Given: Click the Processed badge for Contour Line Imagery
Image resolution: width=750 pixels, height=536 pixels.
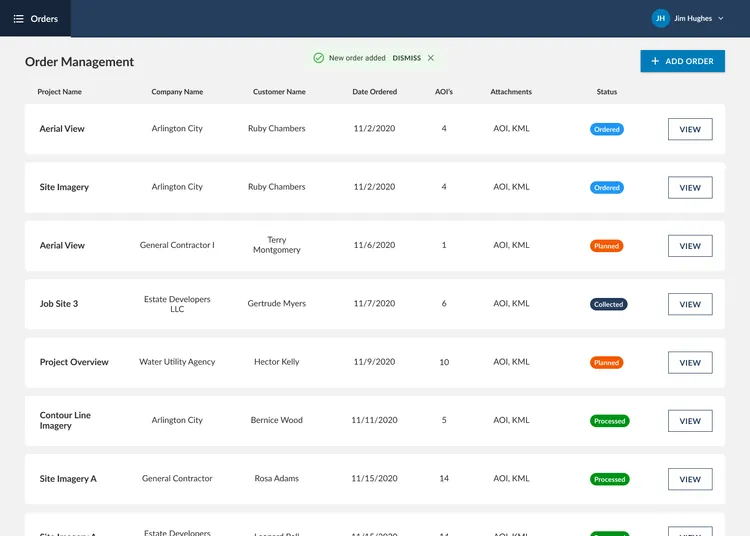Looking at the screenshot, I should click(x=609, y=421).
